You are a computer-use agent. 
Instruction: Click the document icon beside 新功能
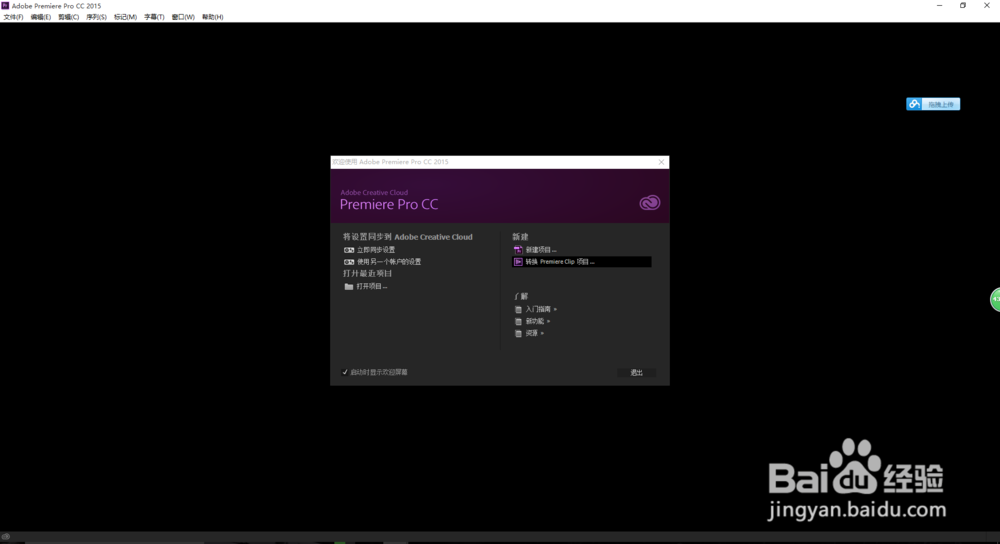click(518, 321)
